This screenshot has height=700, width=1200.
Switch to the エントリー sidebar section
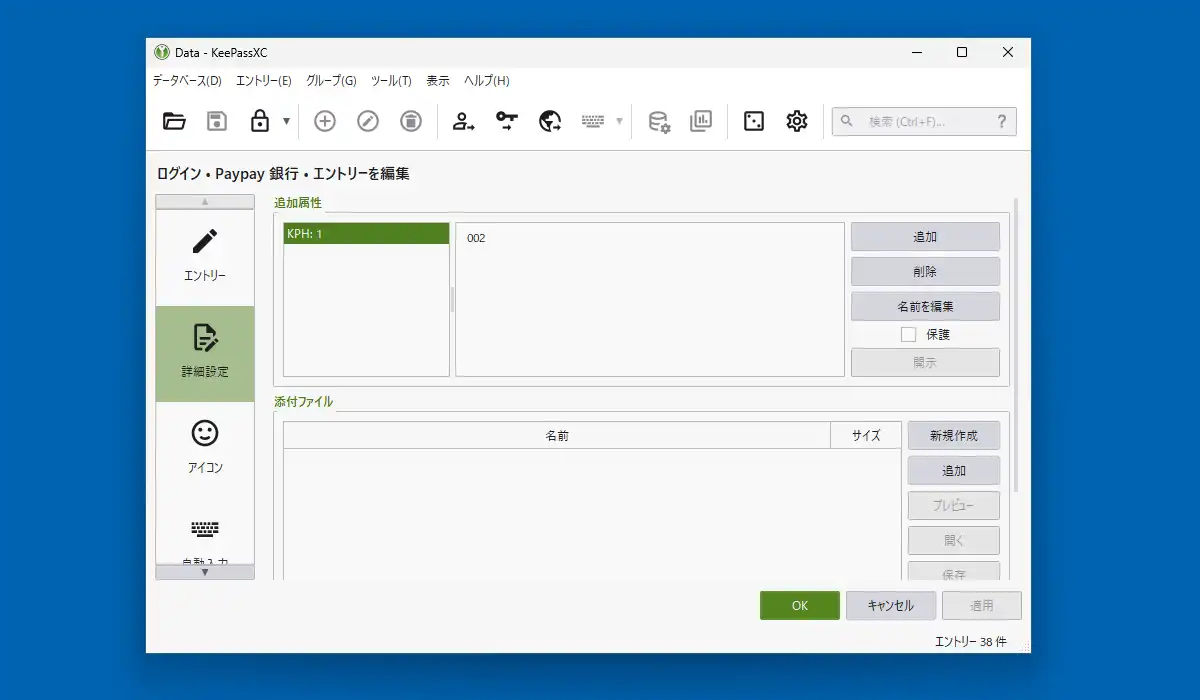click(x=205, y=257)
